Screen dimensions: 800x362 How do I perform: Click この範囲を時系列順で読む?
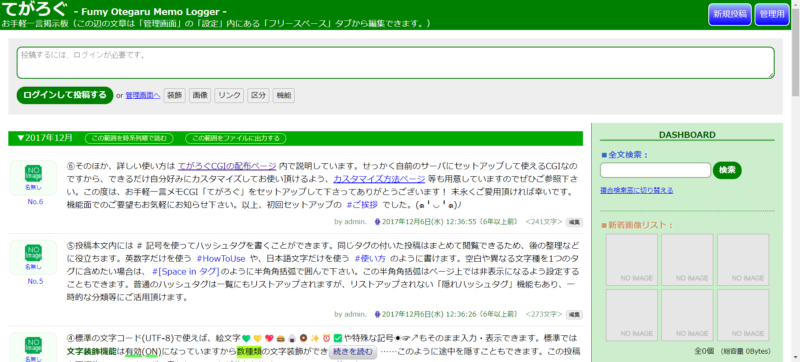pyautogui.click(x=129, y=139)
